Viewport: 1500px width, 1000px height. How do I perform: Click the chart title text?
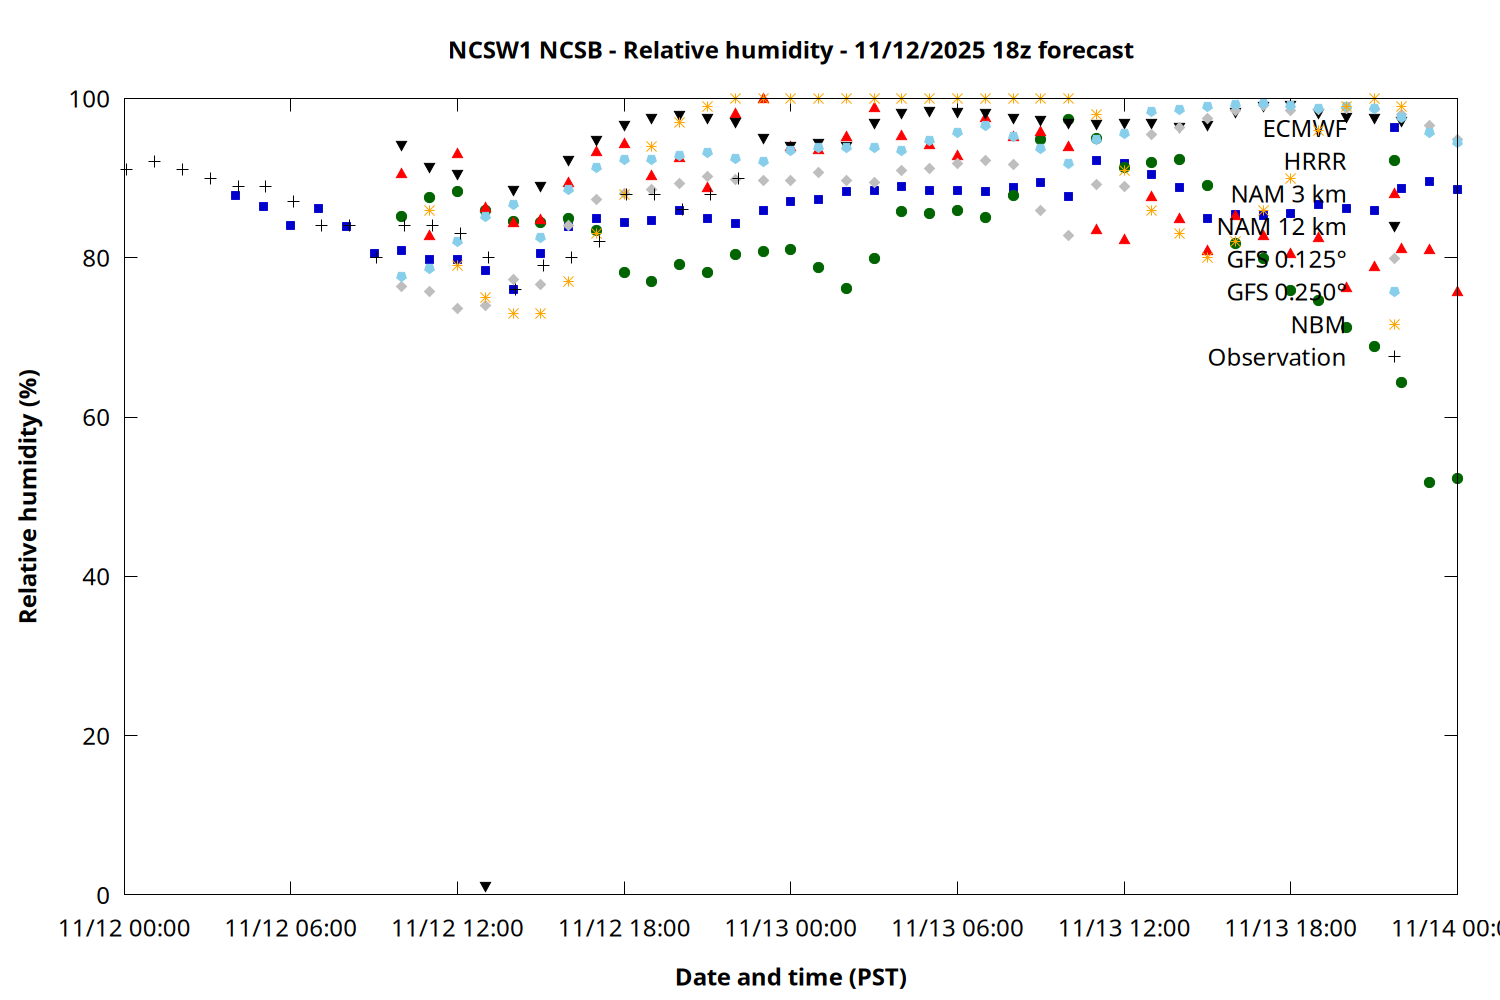pos(790,50)
